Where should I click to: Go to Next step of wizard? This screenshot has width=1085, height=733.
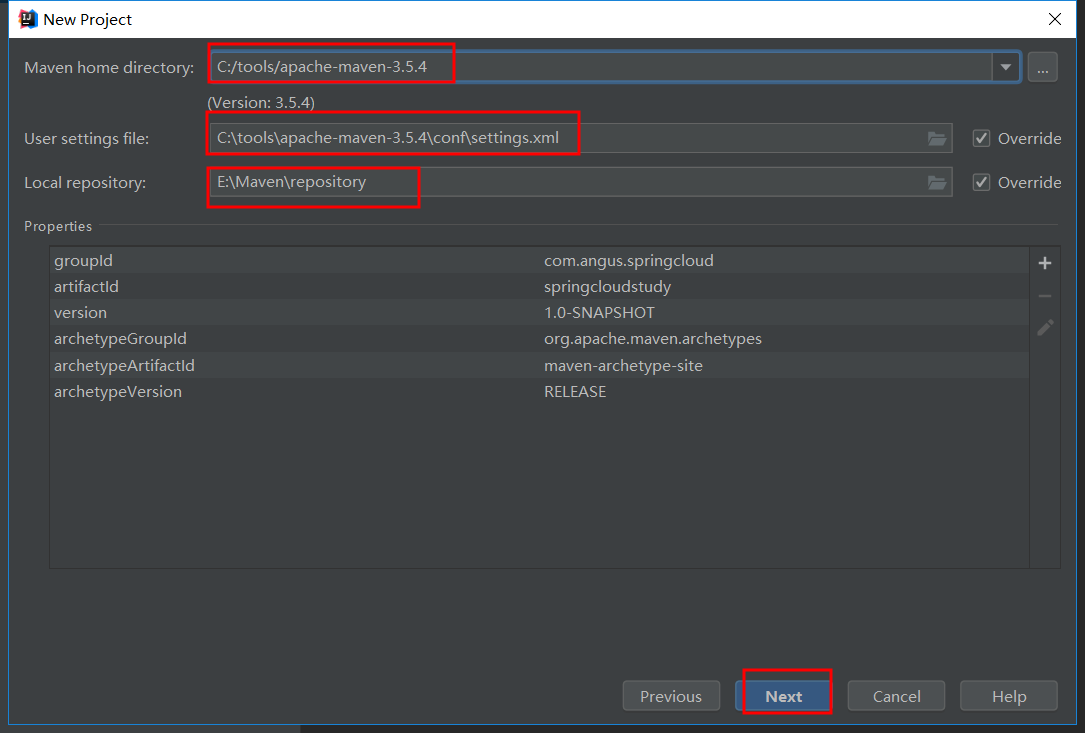point(783,696)
